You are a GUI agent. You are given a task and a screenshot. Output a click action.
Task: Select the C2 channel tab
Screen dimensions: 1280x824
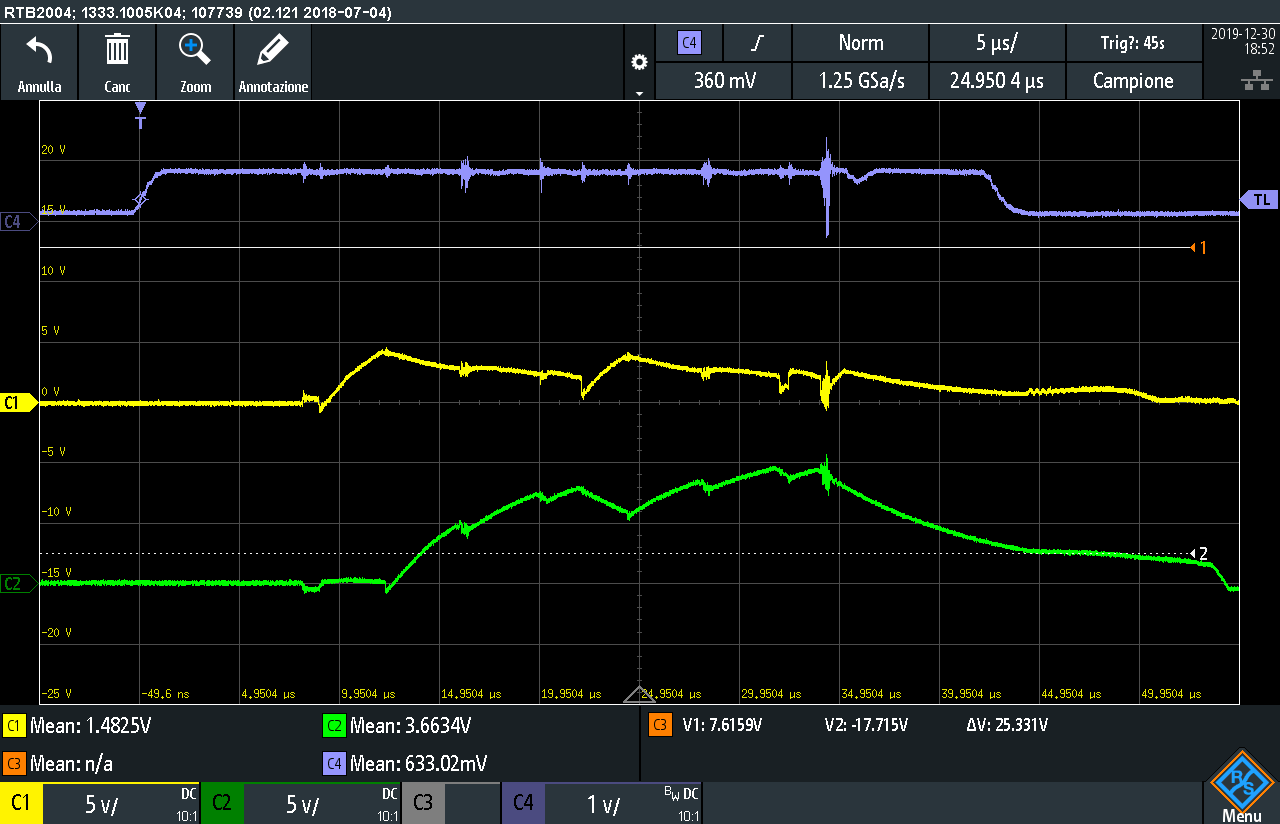(x=300, y=803)
